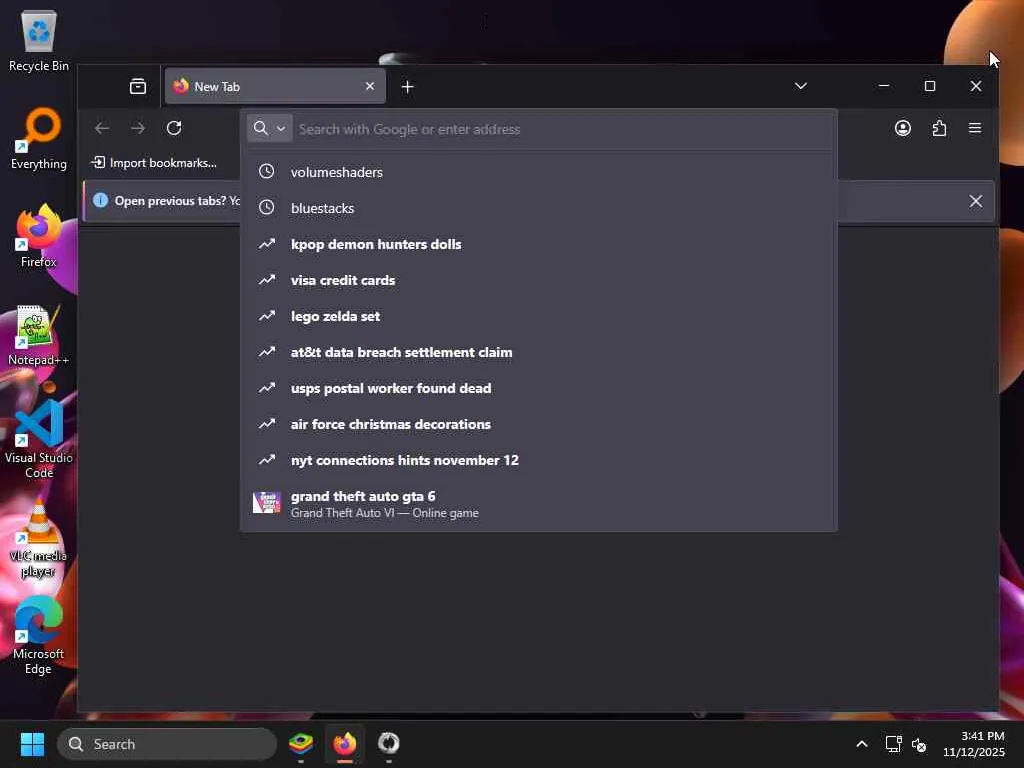Reload the current page
The height and width of the screenshot is (768, 1024).
[174, 128]
